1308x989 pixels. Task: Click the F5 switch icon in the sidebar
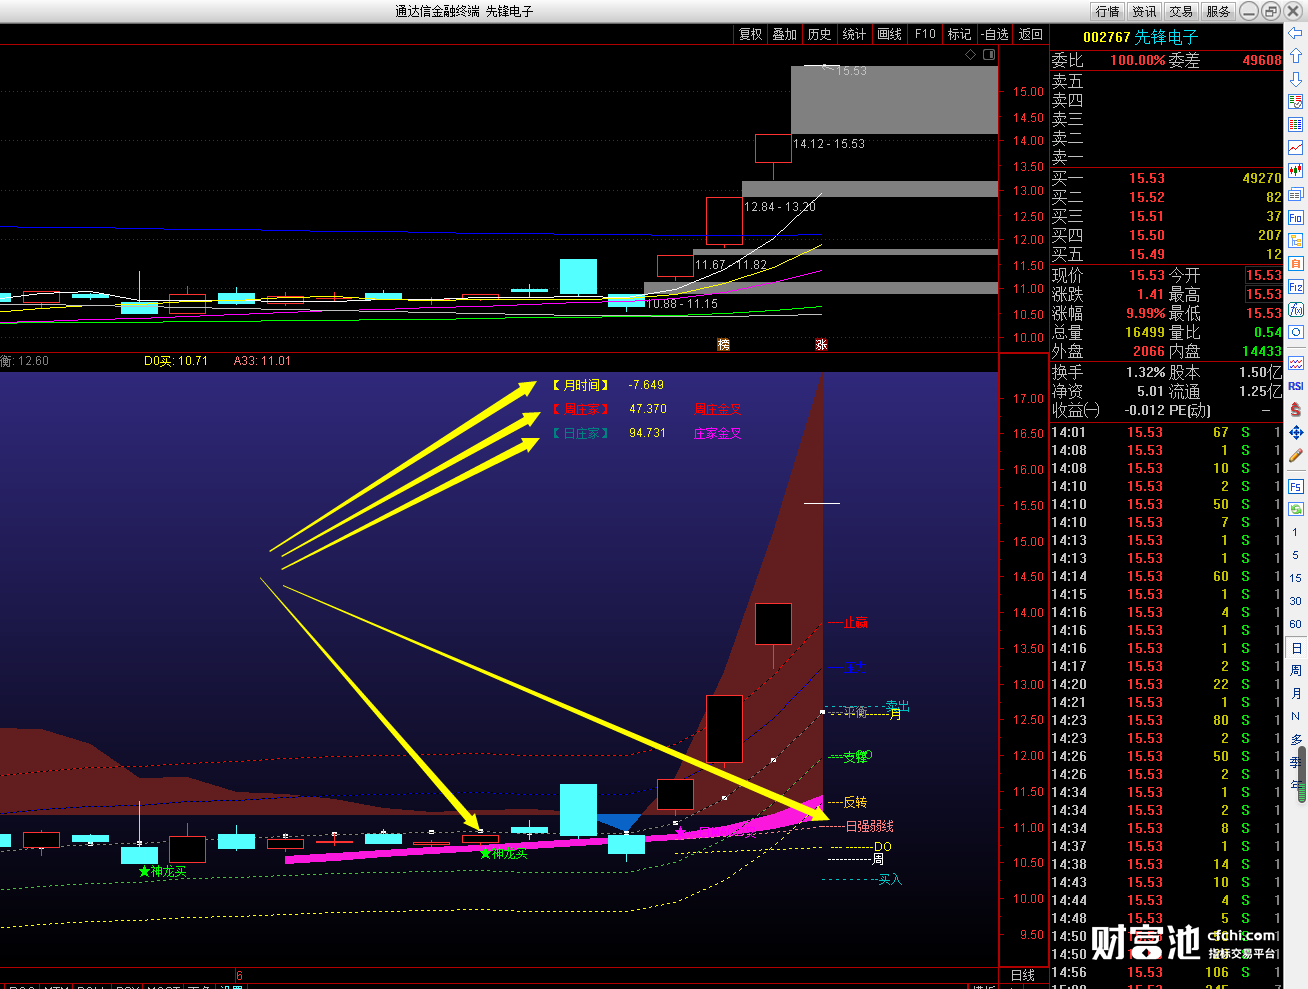1295,486
